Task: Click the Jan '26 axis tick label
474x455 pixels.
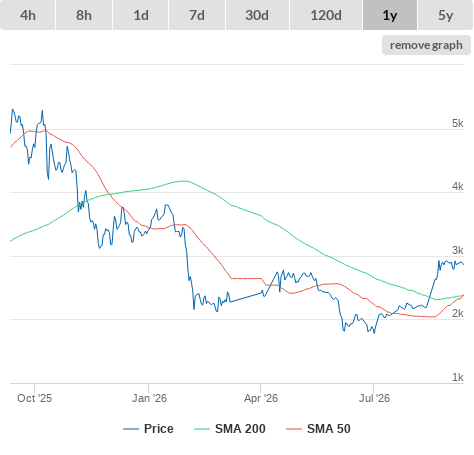Action: tap(149, 398)
